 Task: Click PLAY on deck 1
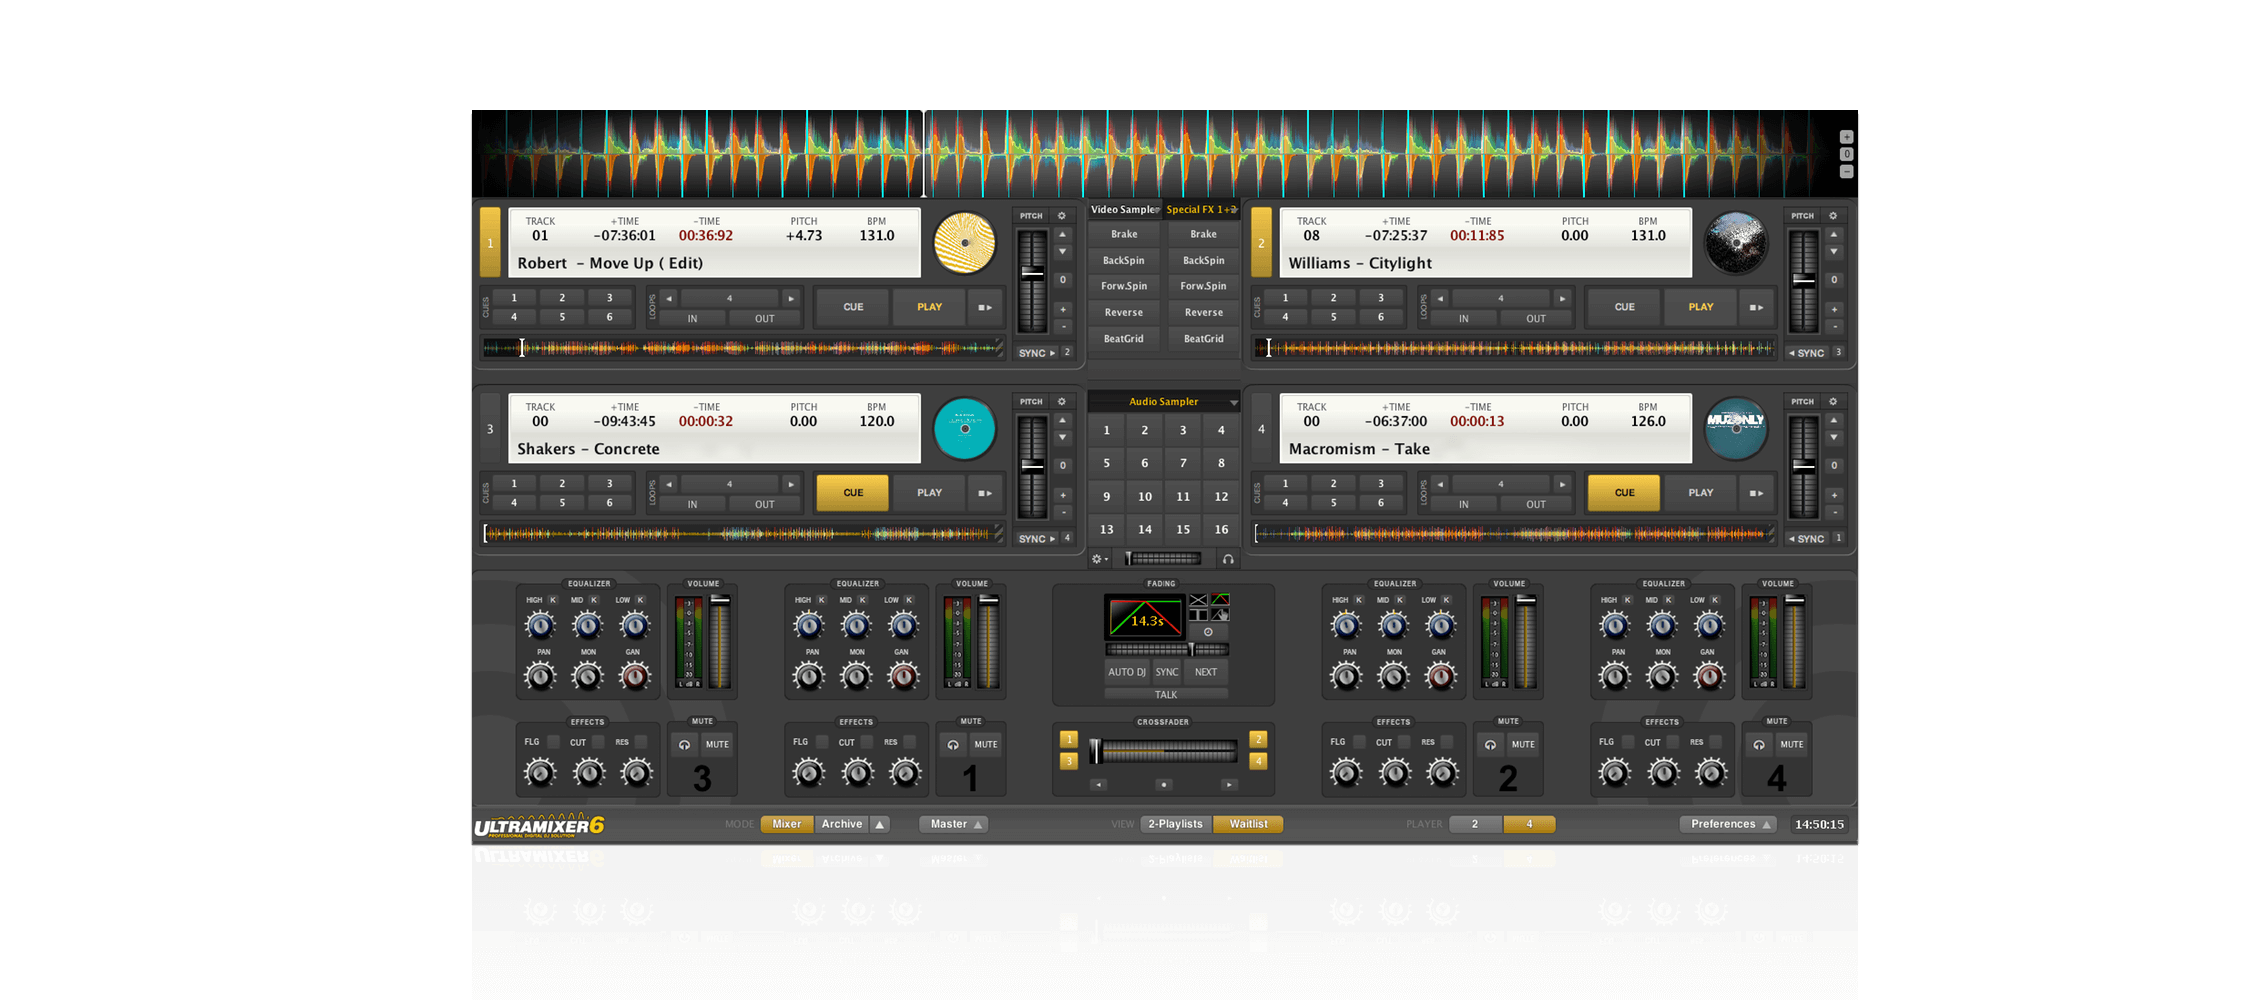pos(930,307)
